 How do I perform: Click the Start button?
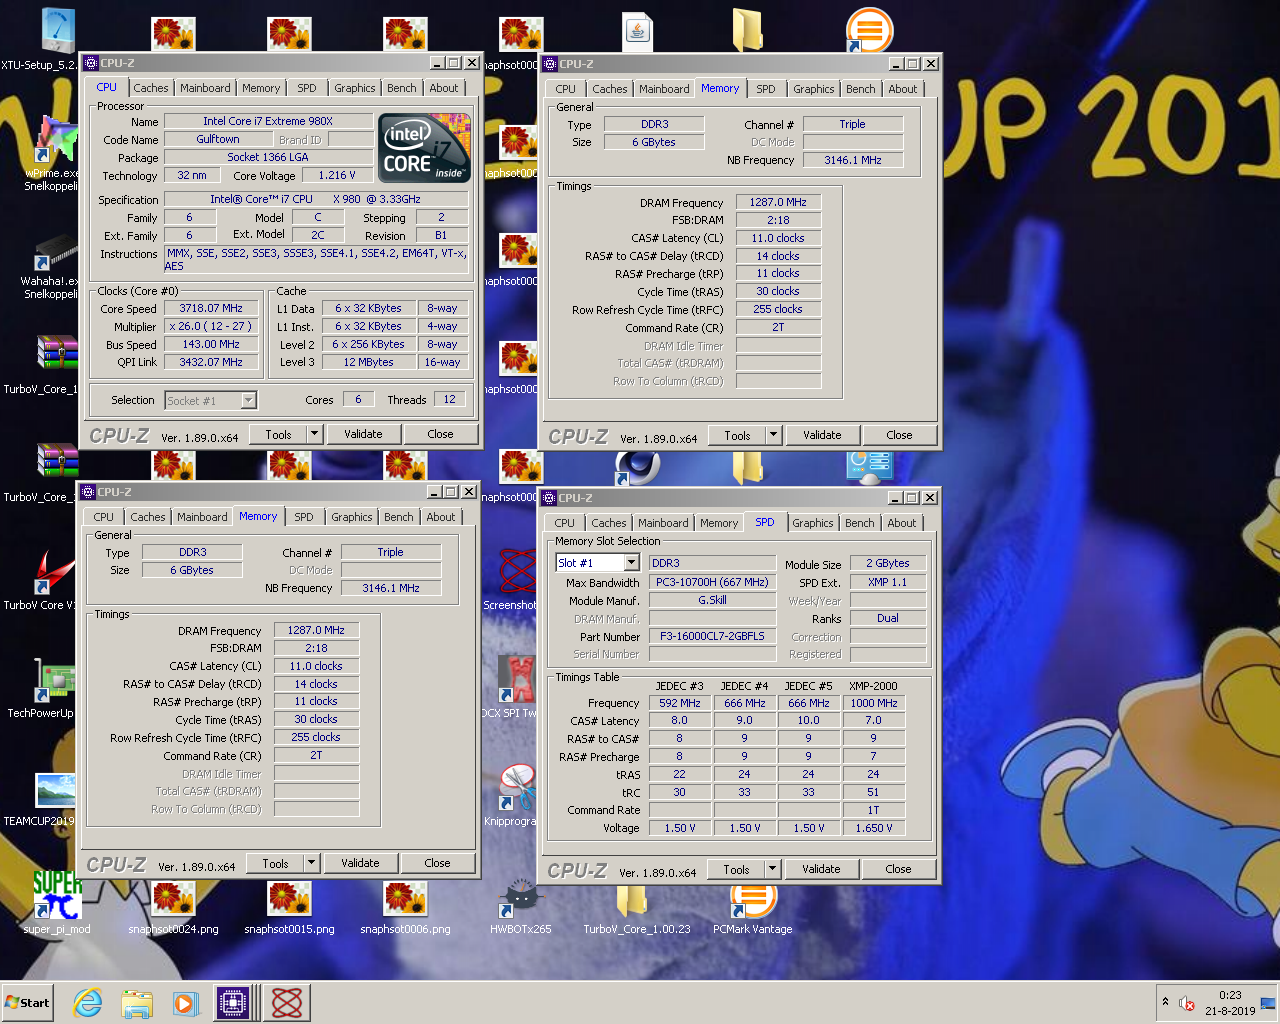28,1003
